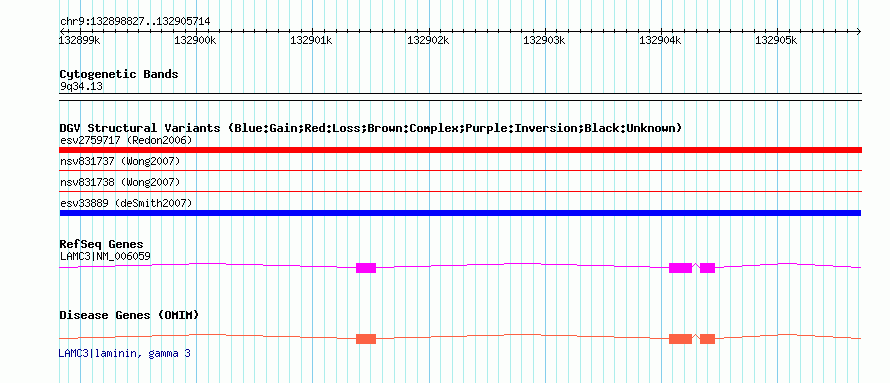Open the LAMC3|NM_006059 transcript label
The width and height of the screenshot is (890, 383).
point(105,256)
